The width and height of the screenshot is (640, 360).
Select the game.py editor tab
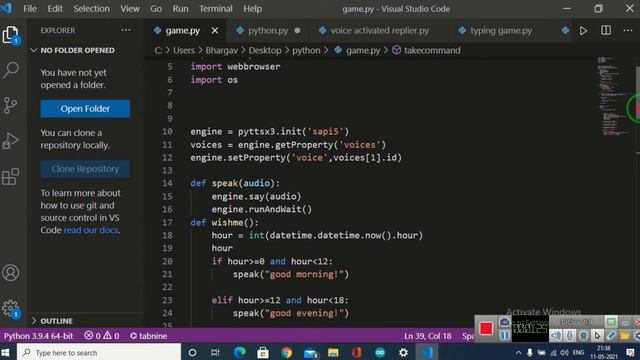(182, 31)
